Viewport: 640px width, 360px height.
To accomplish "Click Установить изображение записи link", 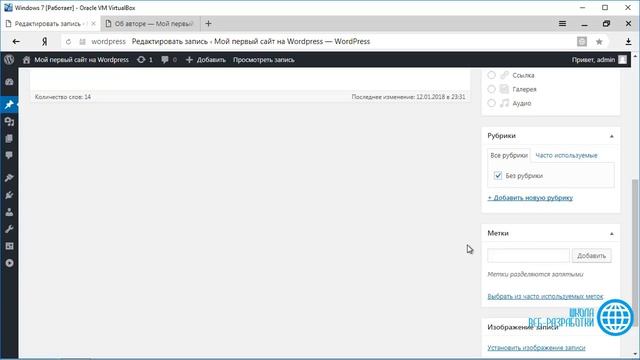I will coord(536,348).
